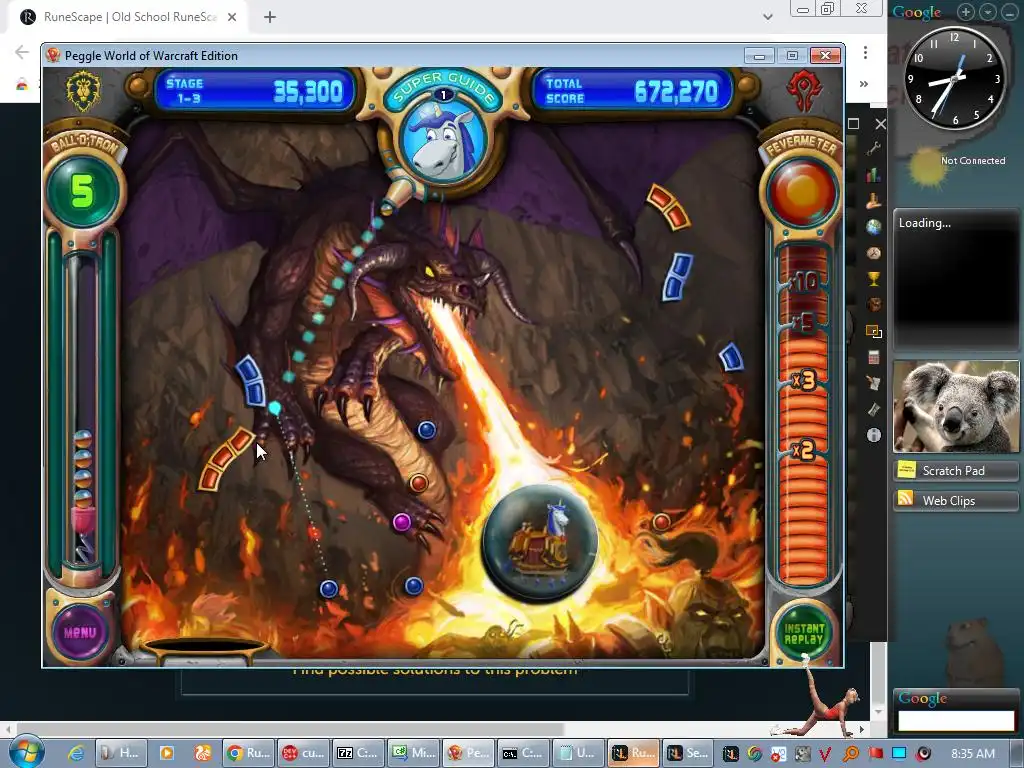Open RuneLite wrench configuration icon

pyautogui.click(x=874, y=149)
